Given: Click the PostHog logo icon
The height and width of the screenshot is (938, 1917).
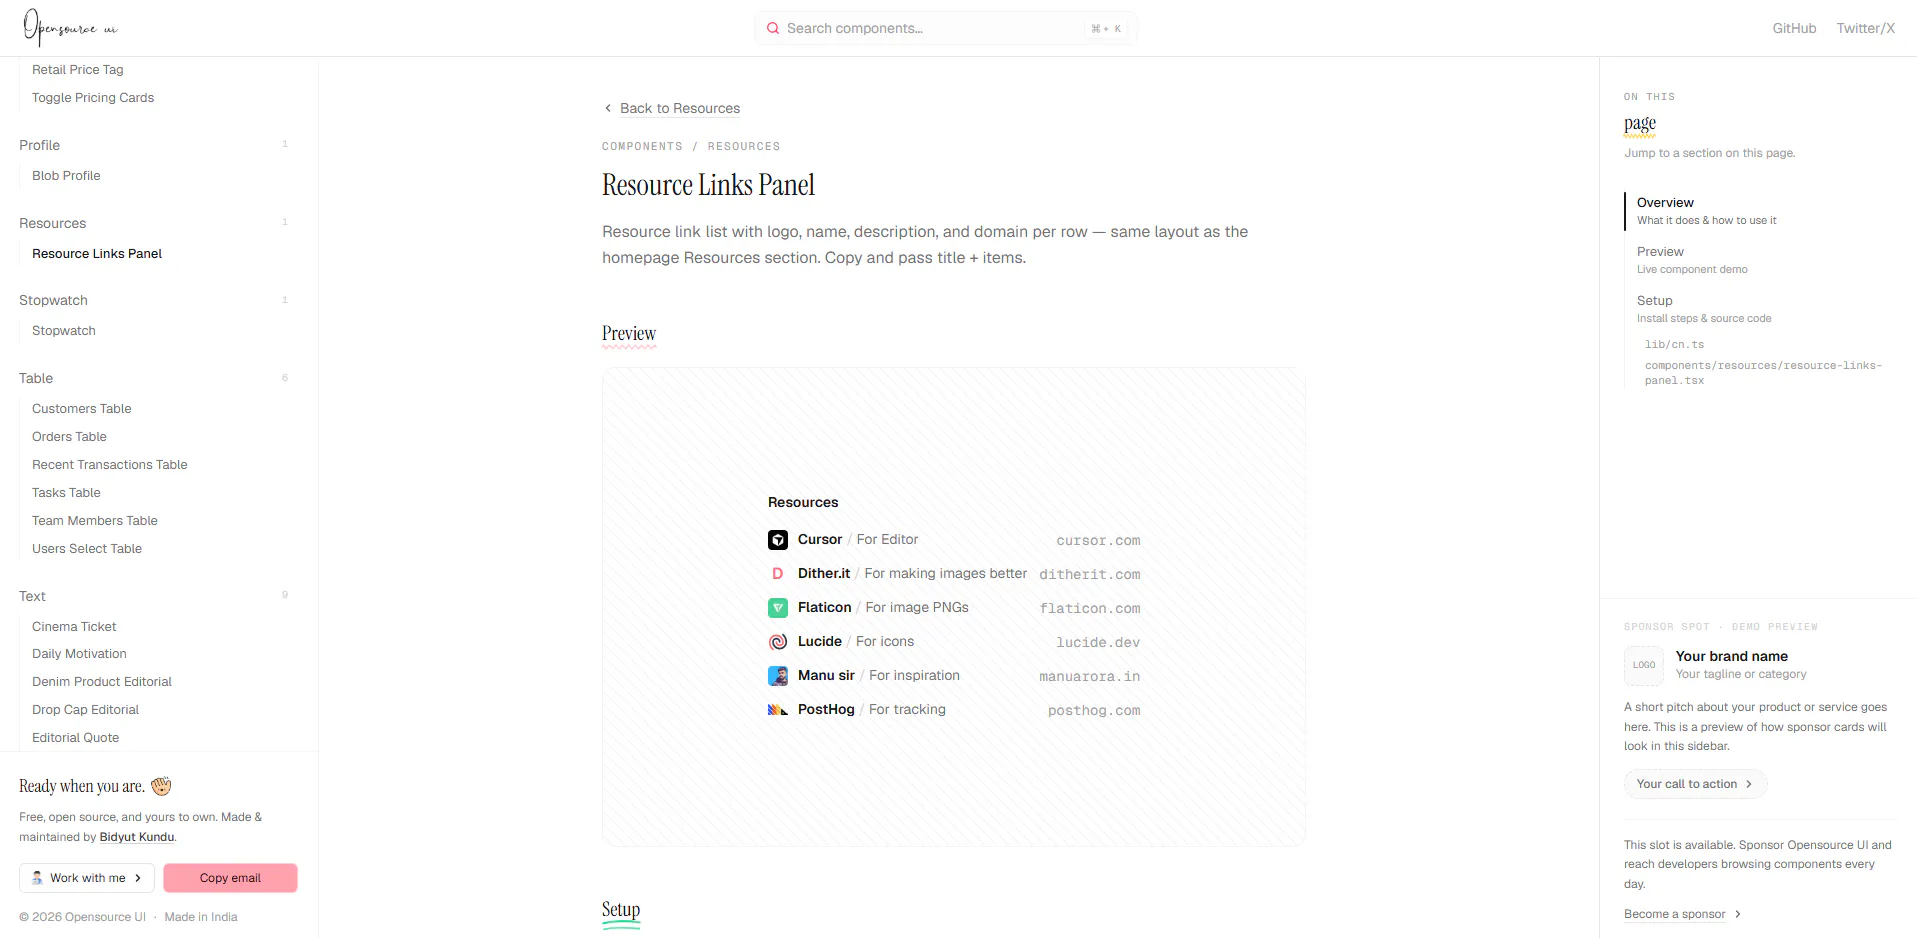Looking at the screenshot, I should (x=778, y=710).
